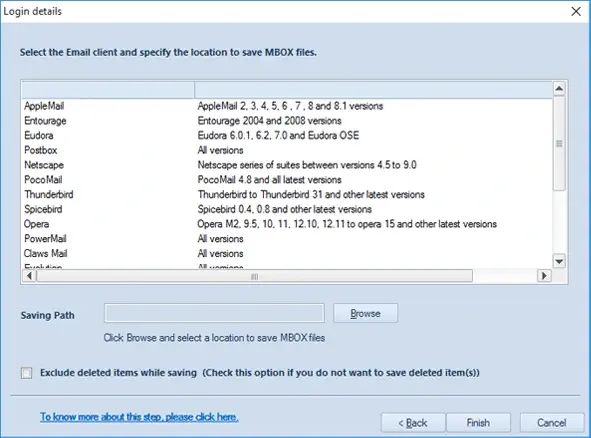Image resolution: width=591 pixels, height=438 pixels.
Task: Click the second column header of the list
Action: coord(374,90)
